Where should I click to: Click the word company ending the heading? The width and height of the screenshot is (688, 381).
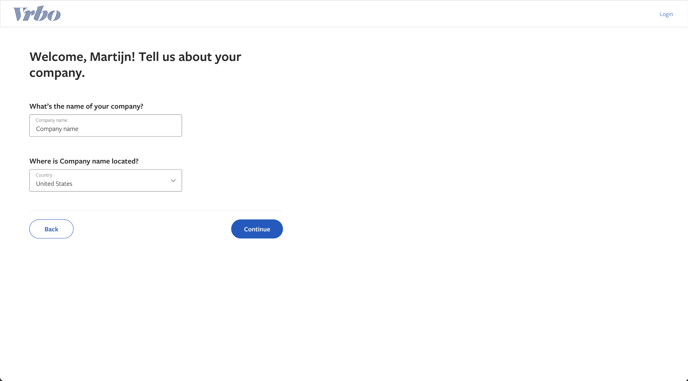[55, 73]
